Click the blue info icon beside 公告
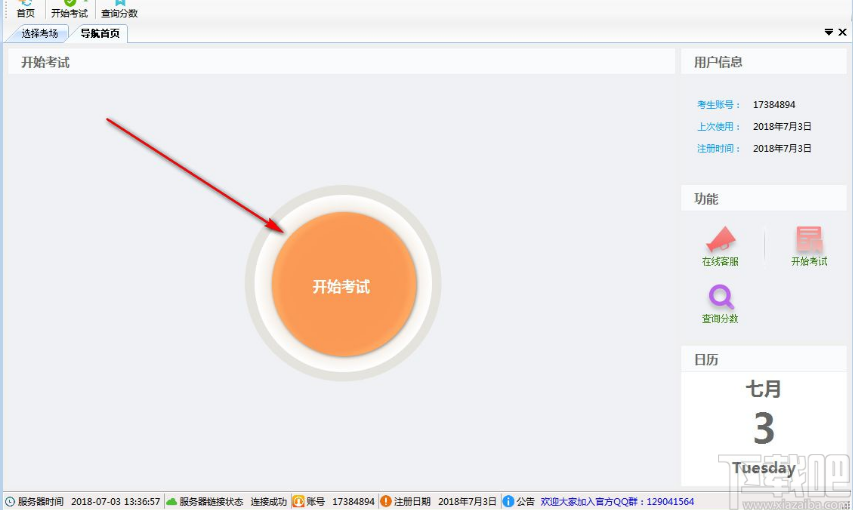 click(508, 501)
